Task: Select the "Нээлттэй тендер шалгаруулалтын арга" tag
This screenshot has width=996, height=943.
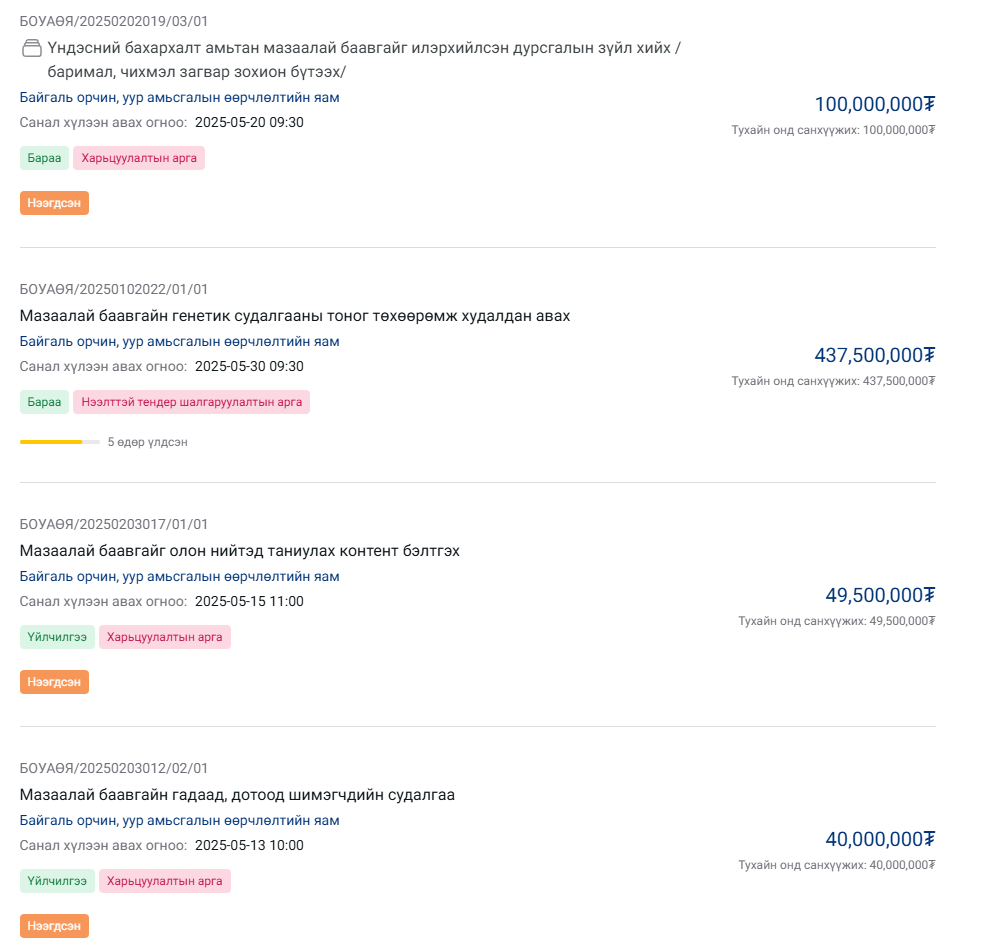Action: [x=191, y=402]
